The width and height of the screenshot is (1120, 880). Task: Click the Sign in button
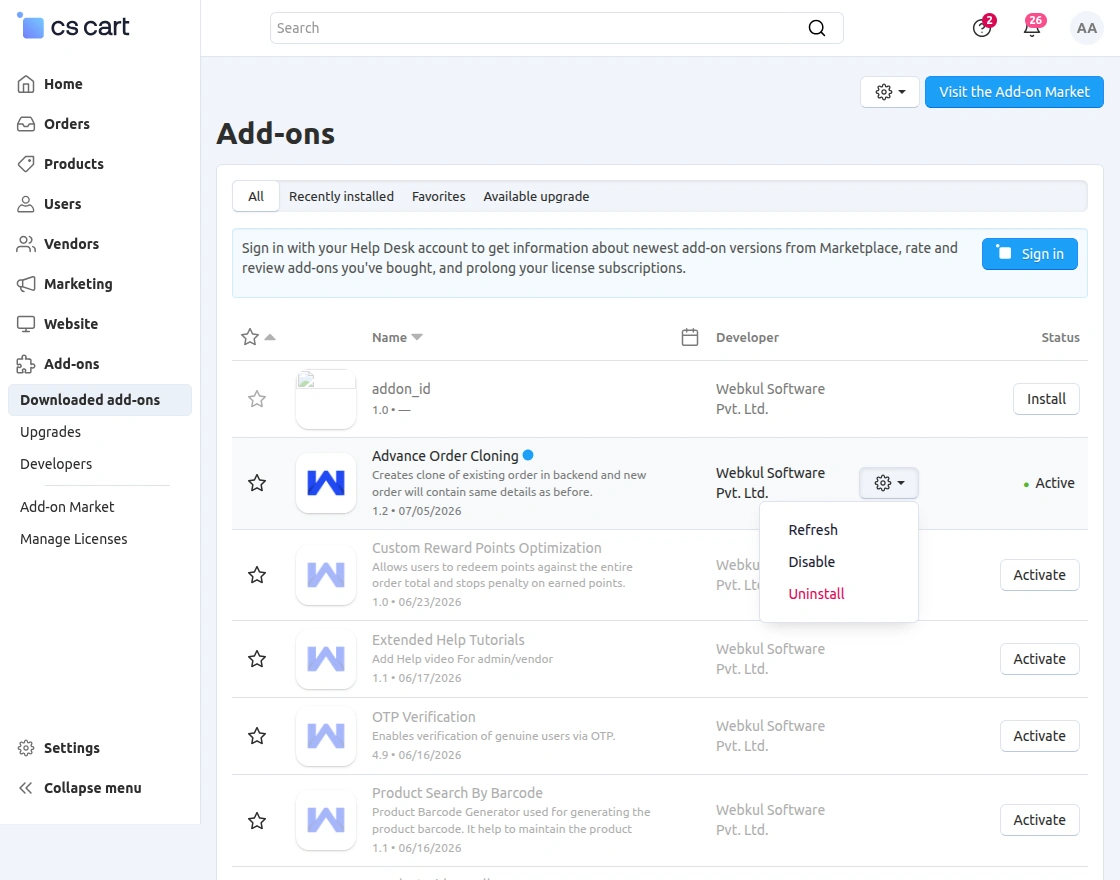pos(1030,254)
